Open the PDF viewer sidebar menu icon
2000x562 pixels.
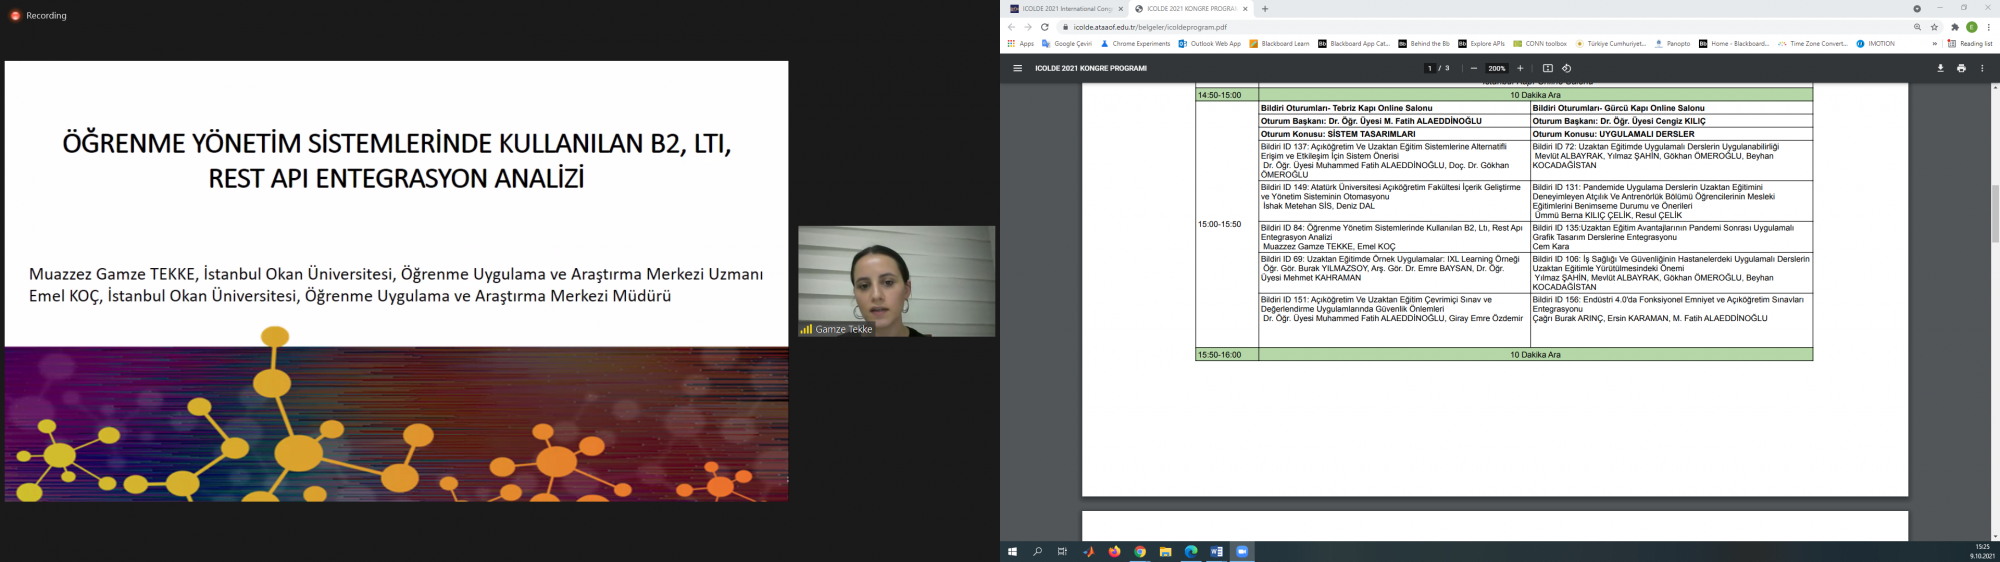1017,68
